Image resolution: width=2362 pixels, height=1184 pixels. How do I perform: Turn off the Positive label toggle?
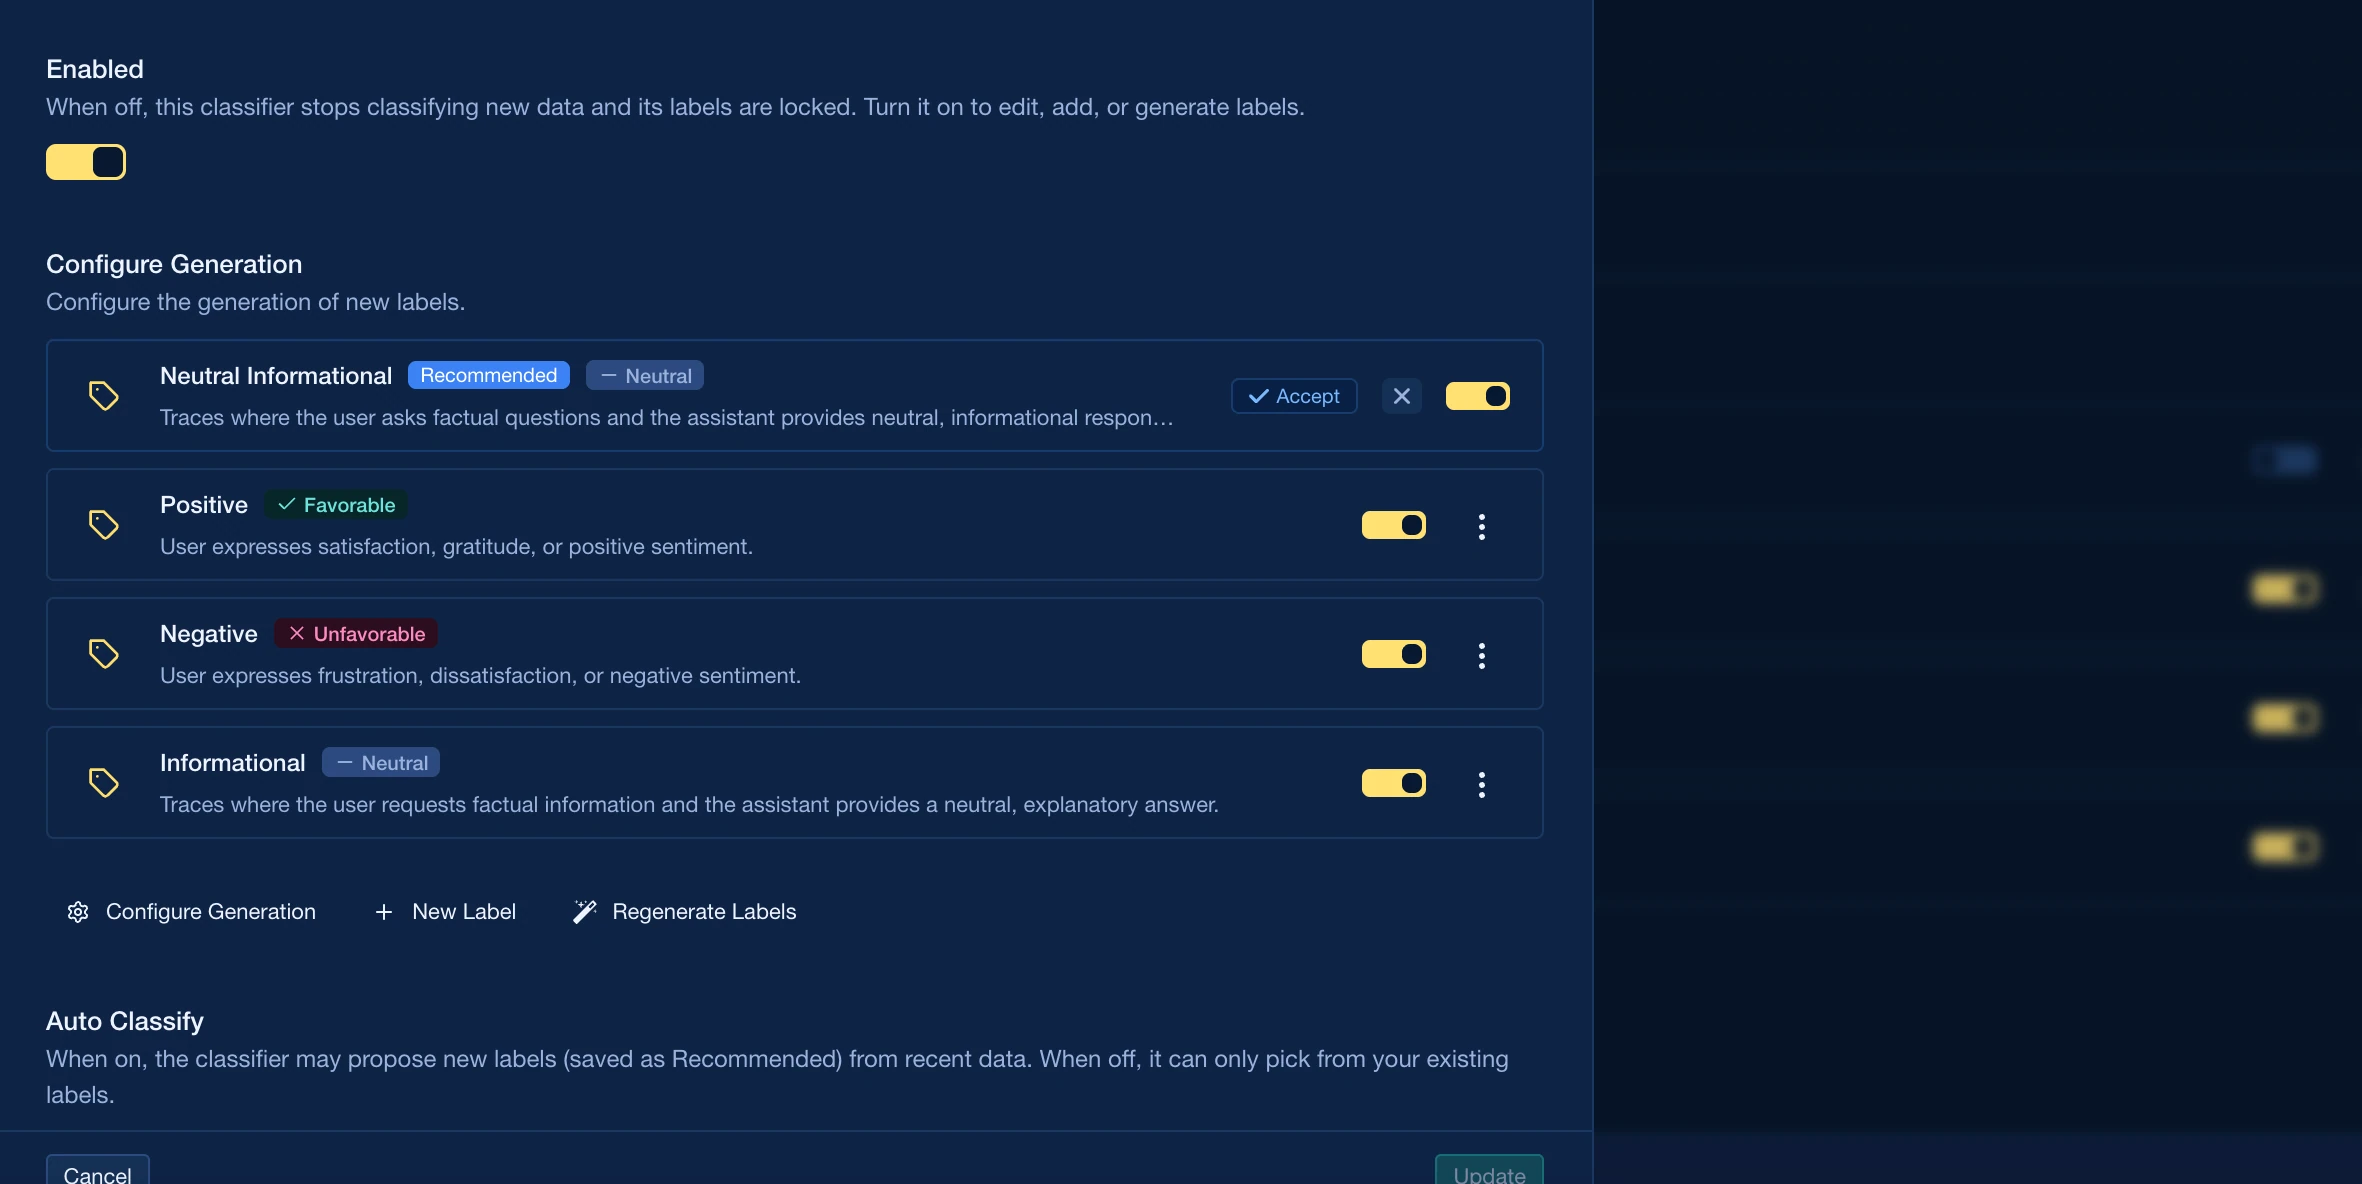point(1394,525)
